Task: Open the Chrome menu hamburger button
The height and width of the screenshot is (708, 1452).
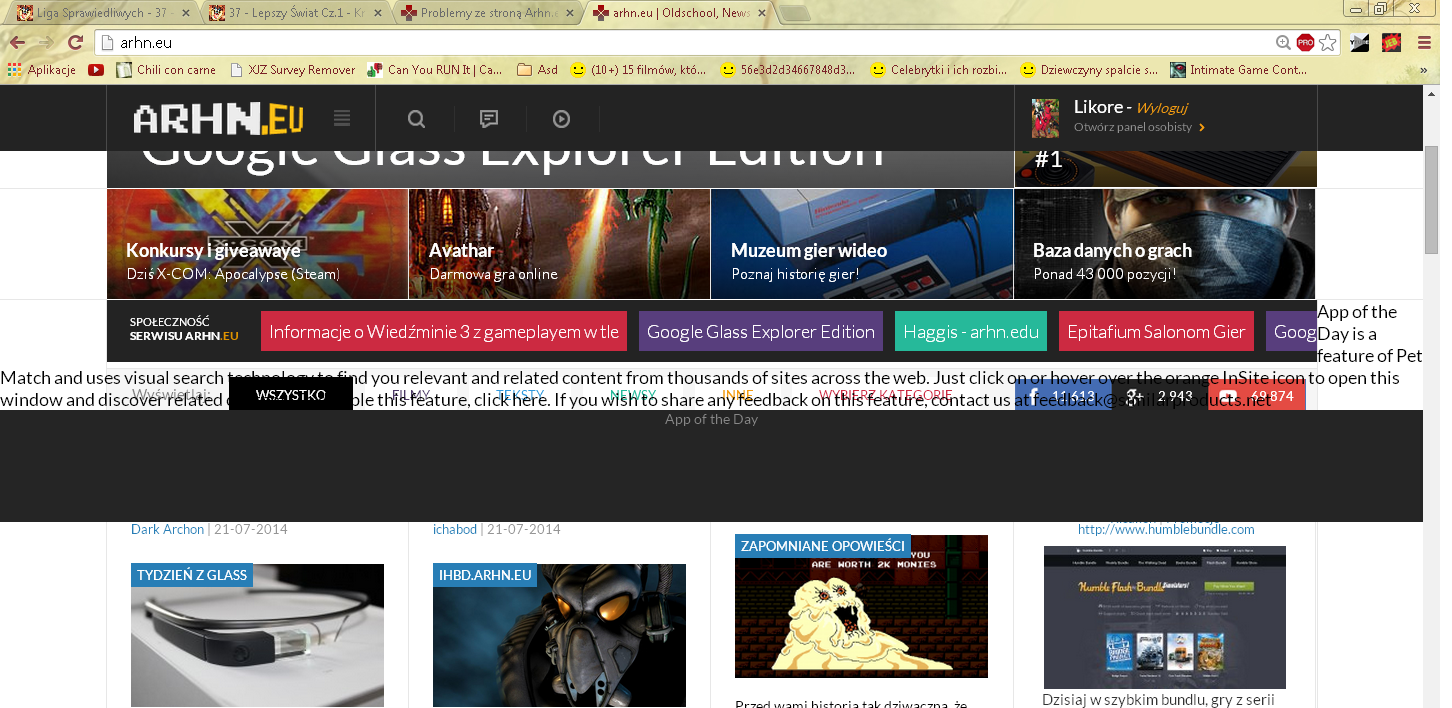Action: [1424, 42]
